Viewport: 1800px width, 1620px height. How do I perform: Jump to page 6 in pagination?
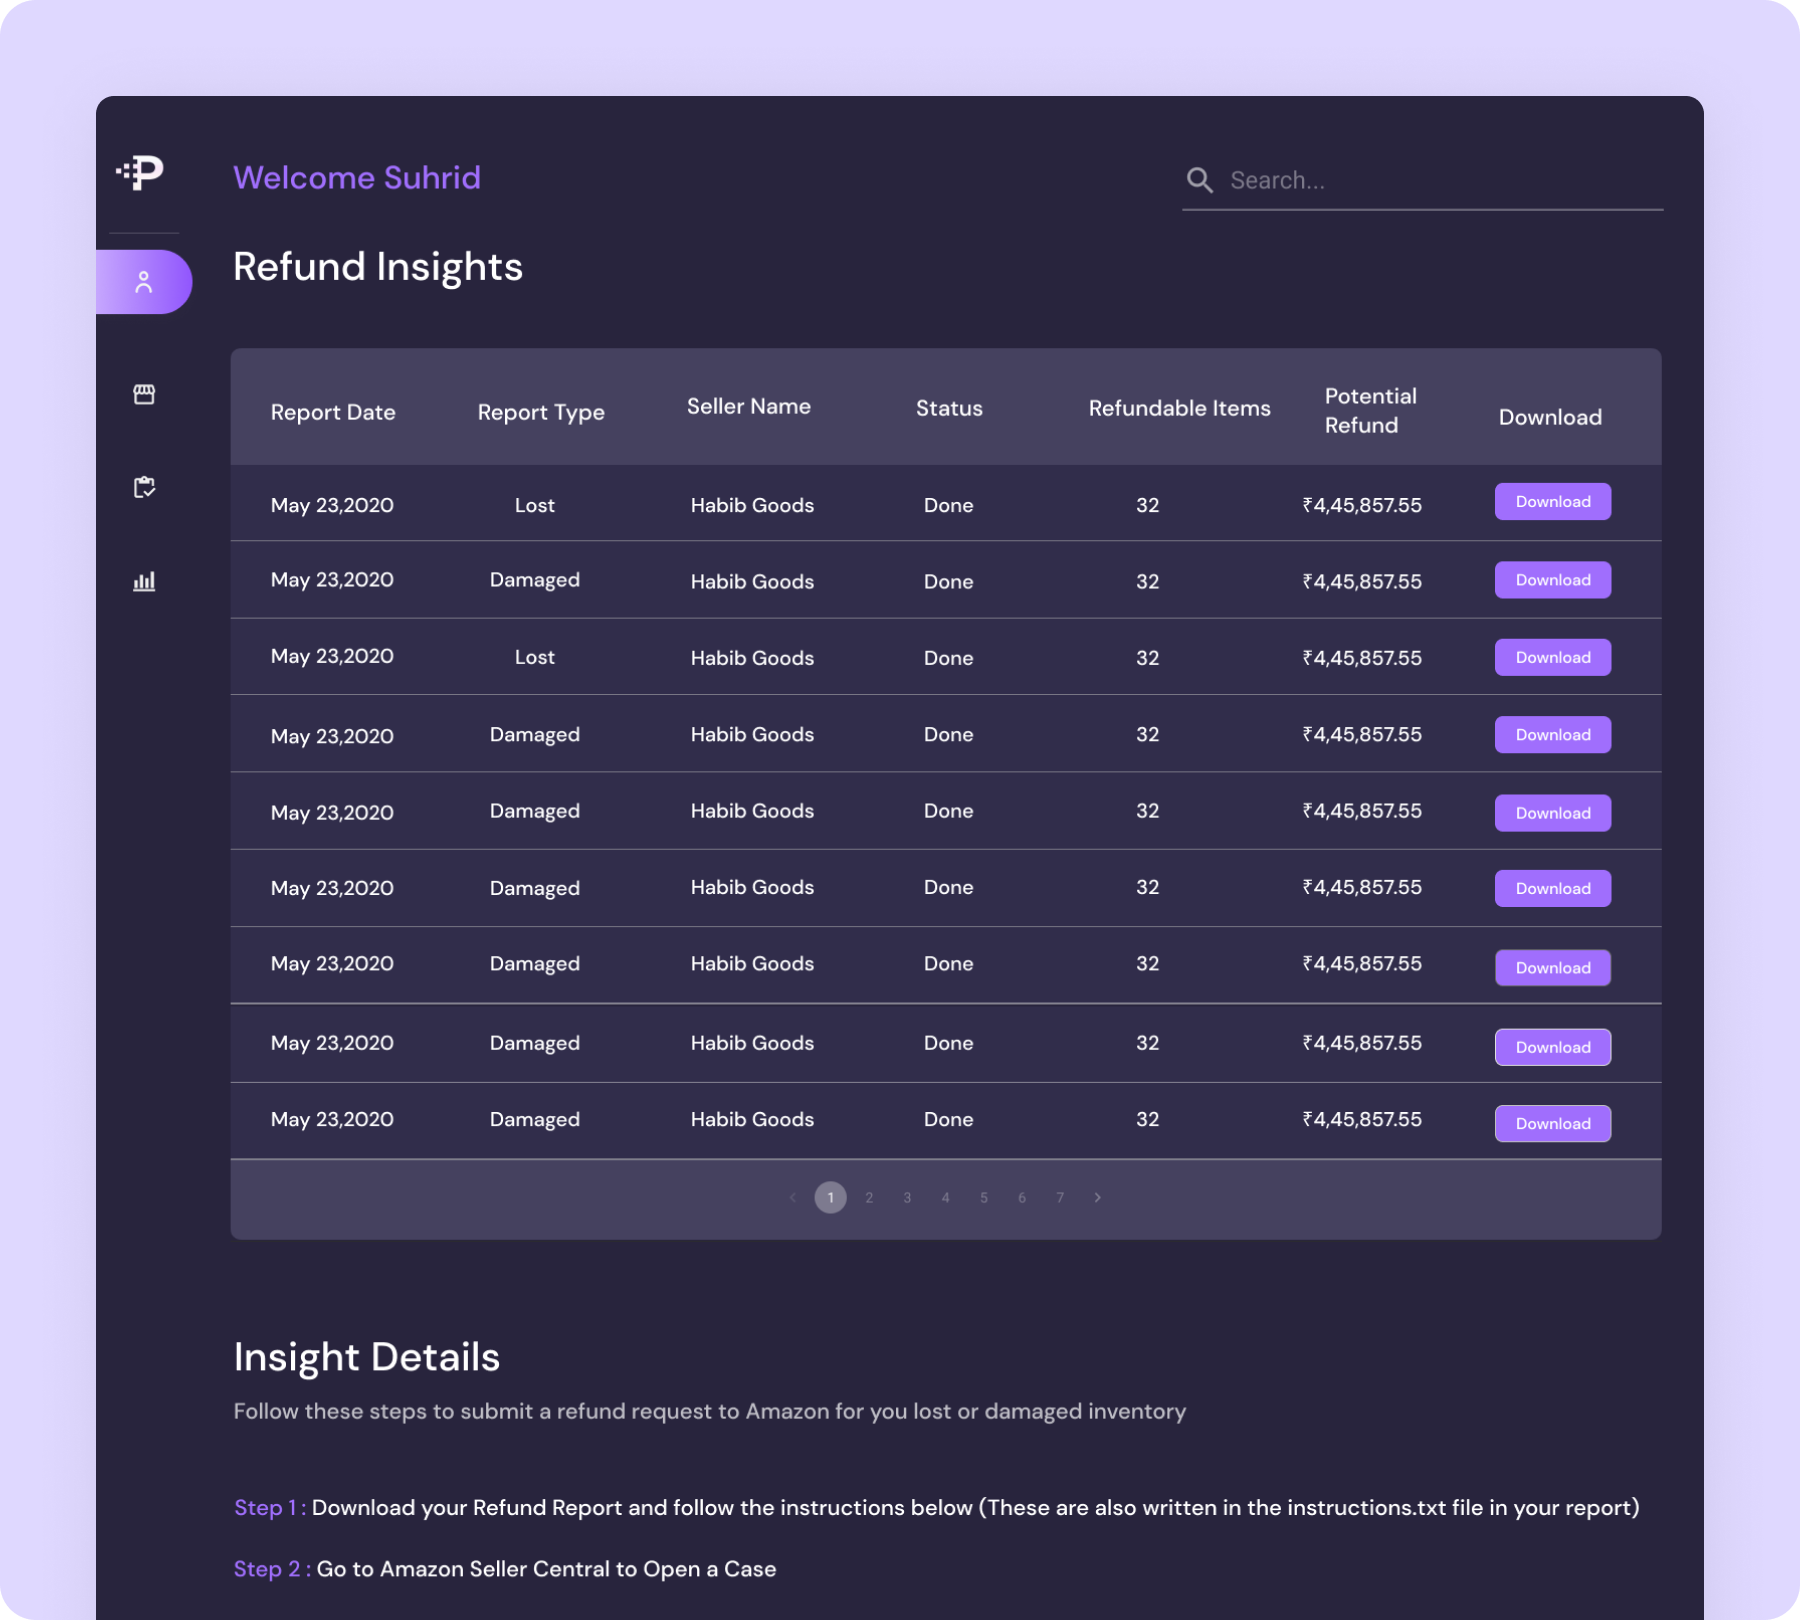pyautogui.click(x=1022, y=1197)
